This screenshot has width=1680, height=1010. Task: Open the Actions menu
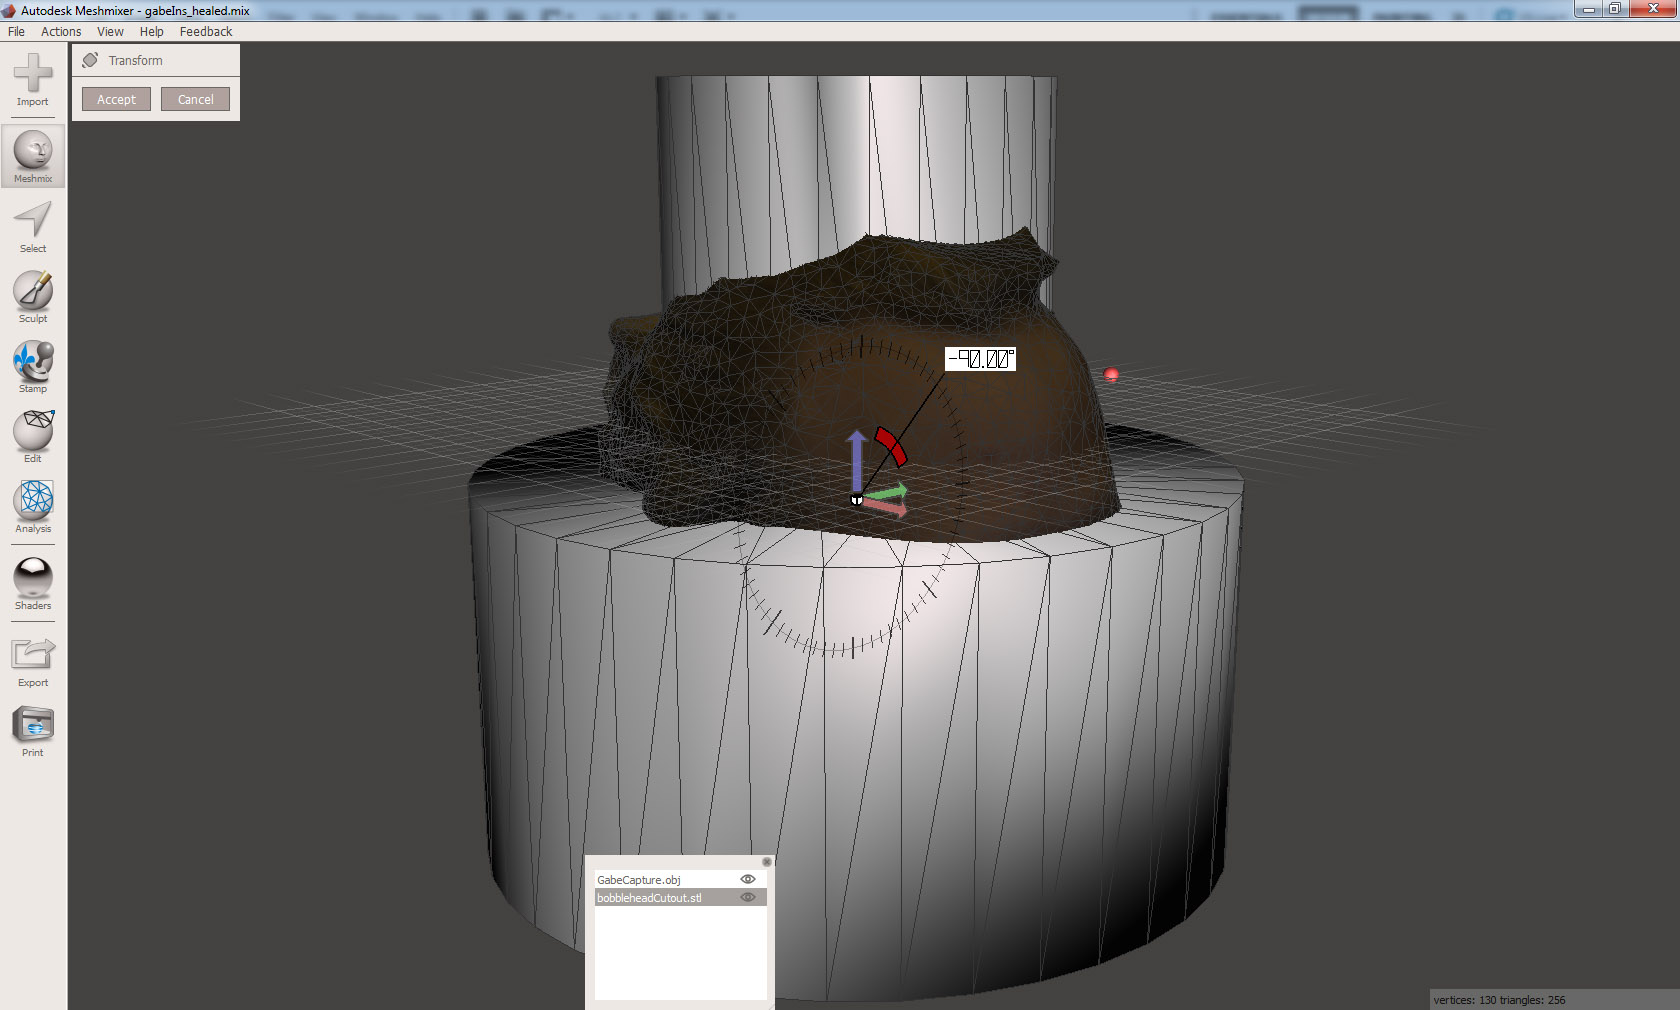(61, 32)
